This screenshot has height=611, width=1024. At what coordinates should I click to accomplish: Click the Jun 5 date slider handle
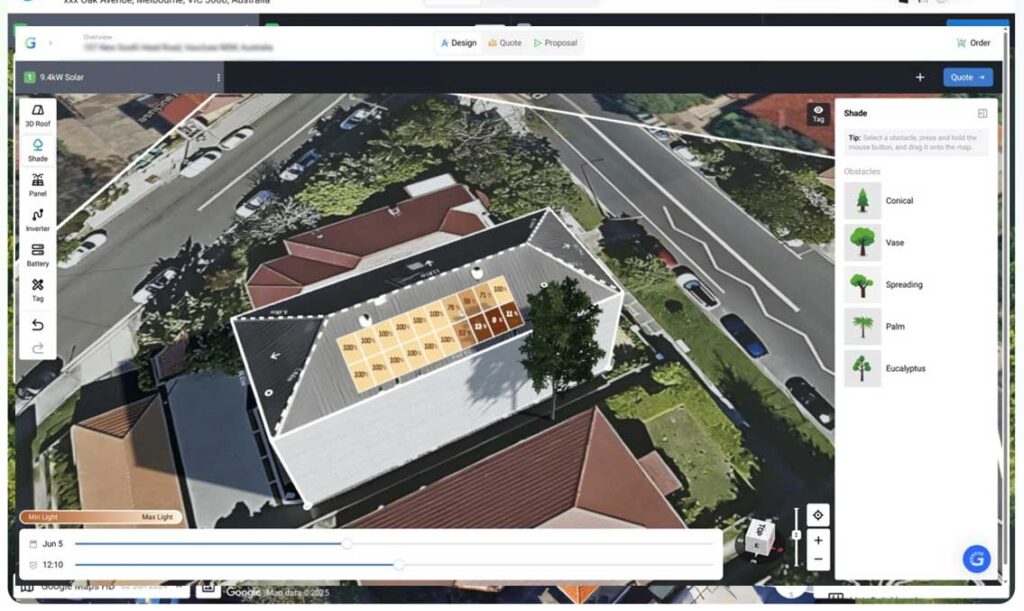(x=347, y=544)
